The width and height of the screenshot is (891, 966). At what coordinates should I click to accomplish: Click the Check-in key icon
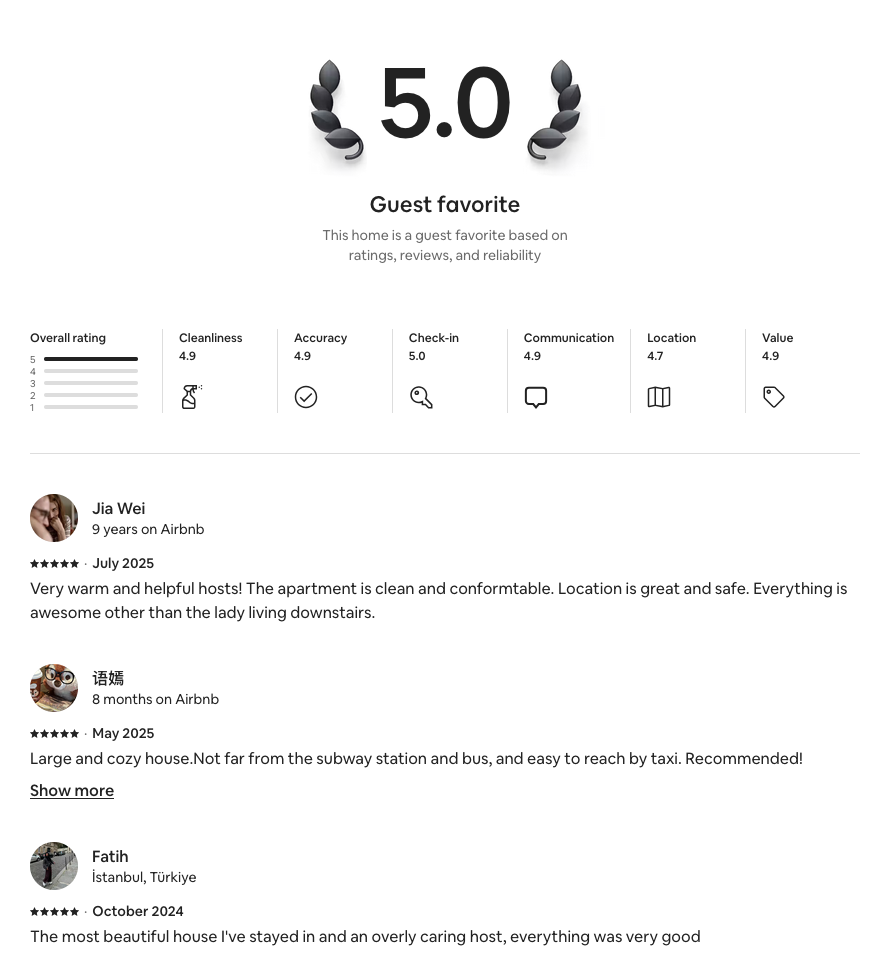click(x=421, y=397)
